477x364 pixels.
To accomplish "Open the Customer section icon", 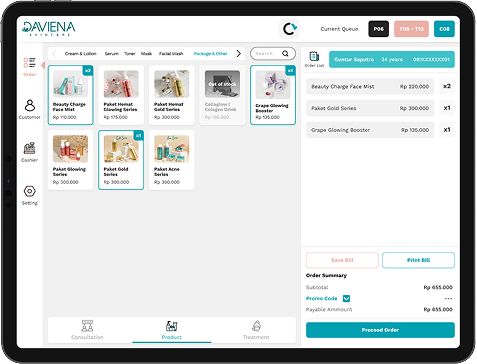I will pos(30,105).
